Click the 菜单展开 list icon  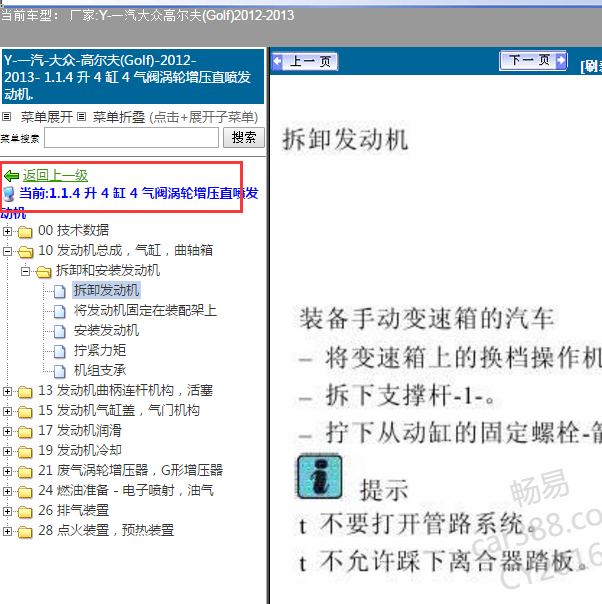tap(7, 116)
